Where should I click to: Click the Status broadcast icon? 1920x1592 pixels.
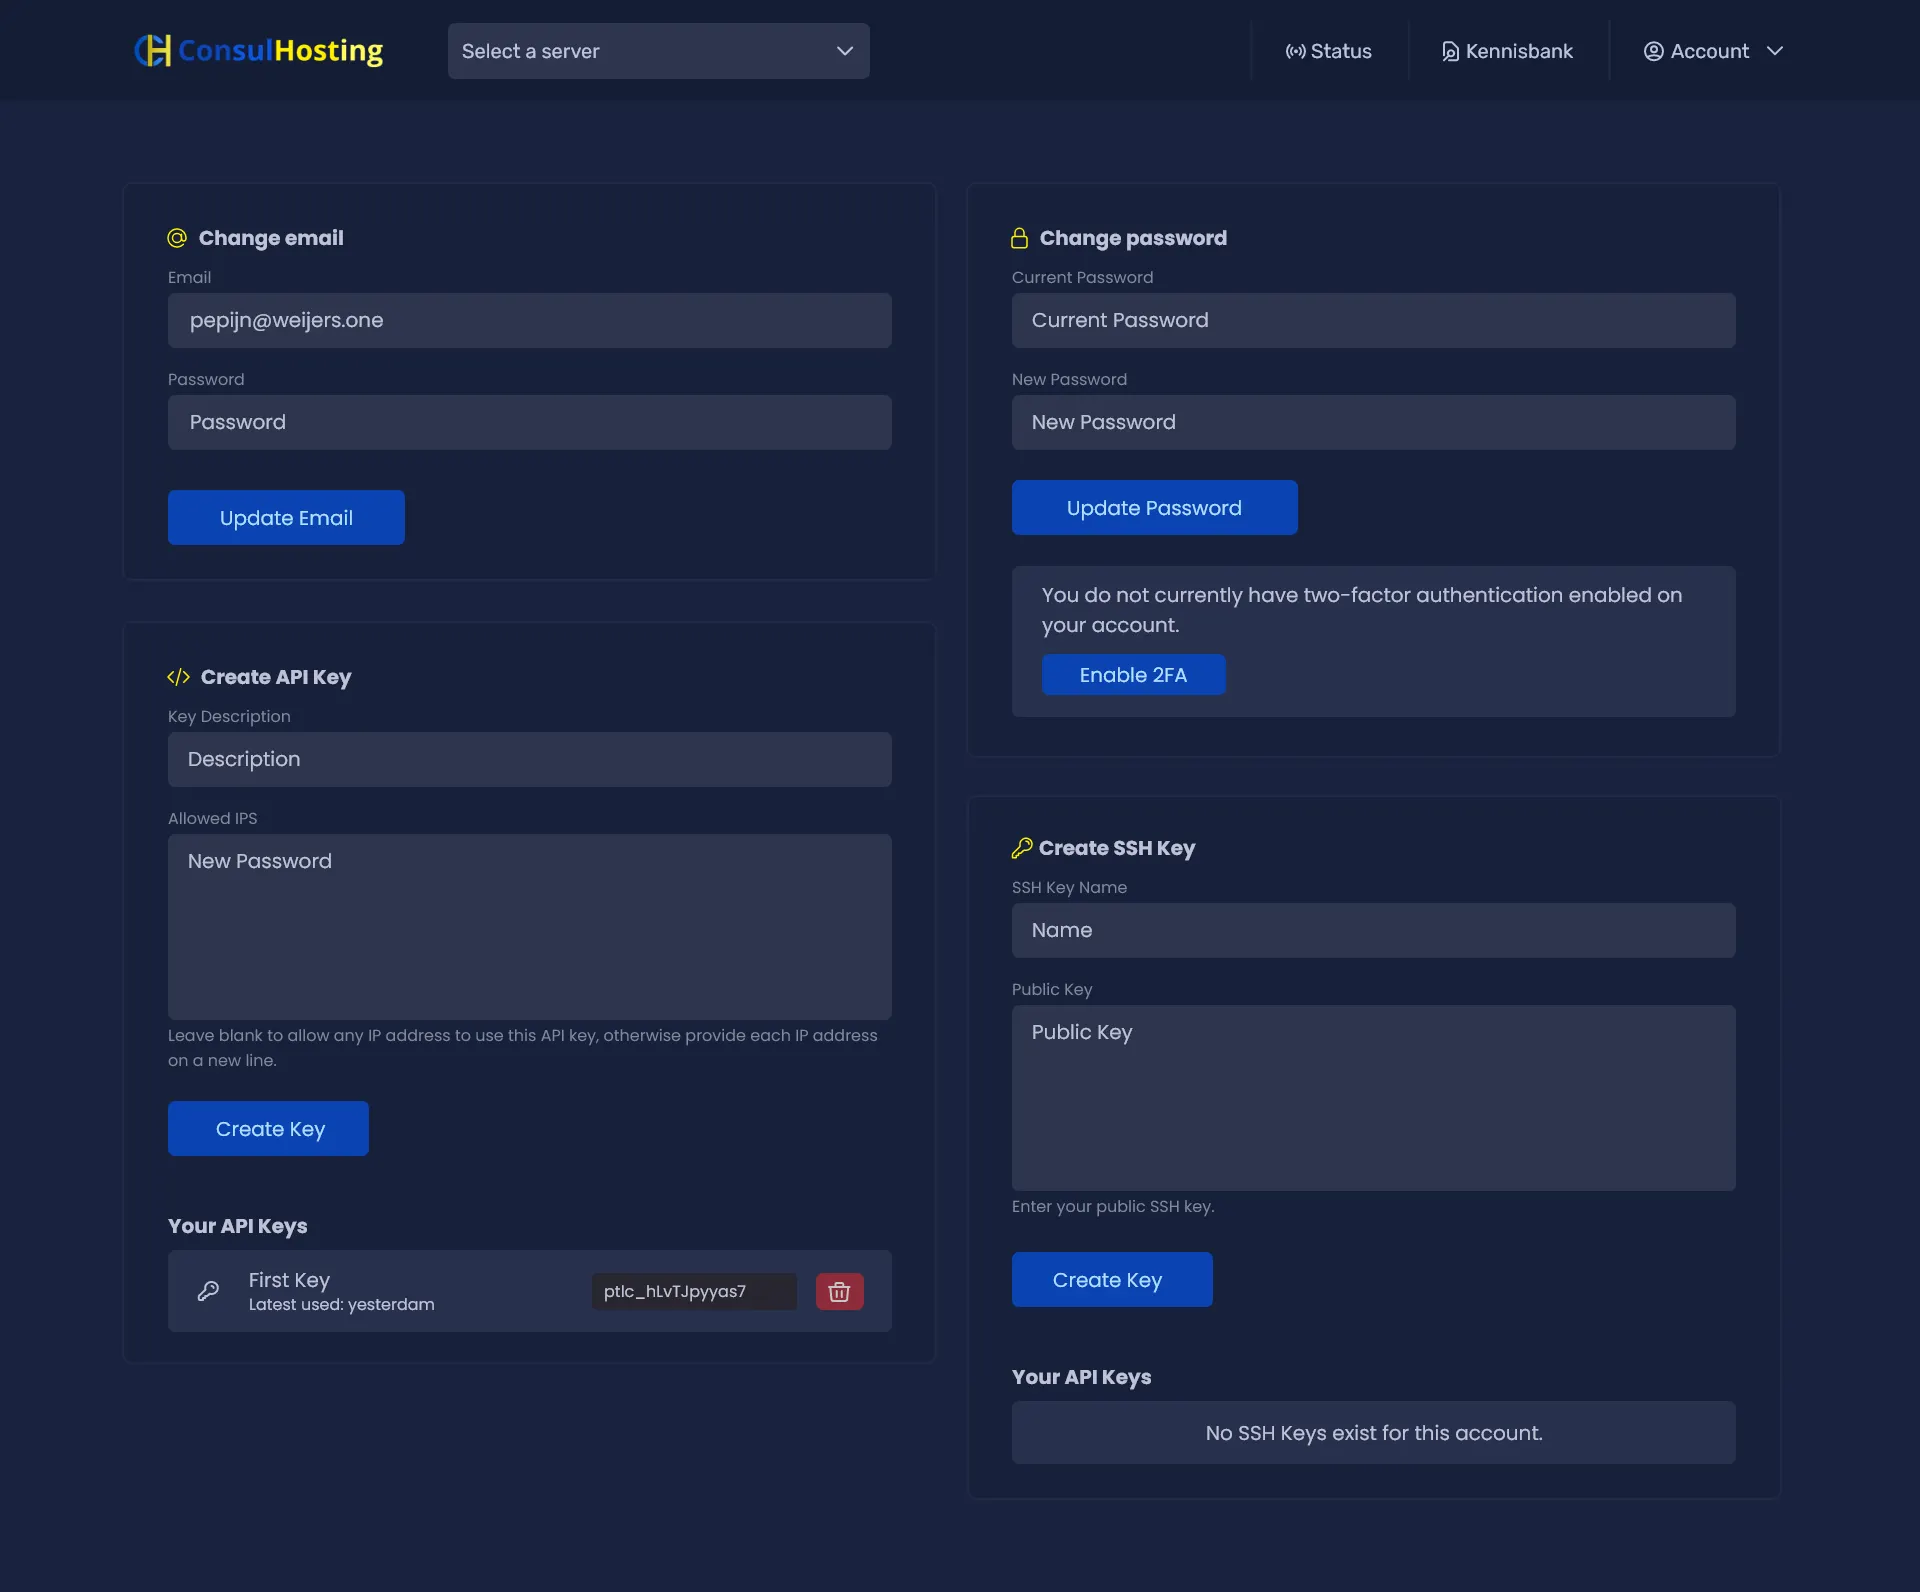point(1295,51)
